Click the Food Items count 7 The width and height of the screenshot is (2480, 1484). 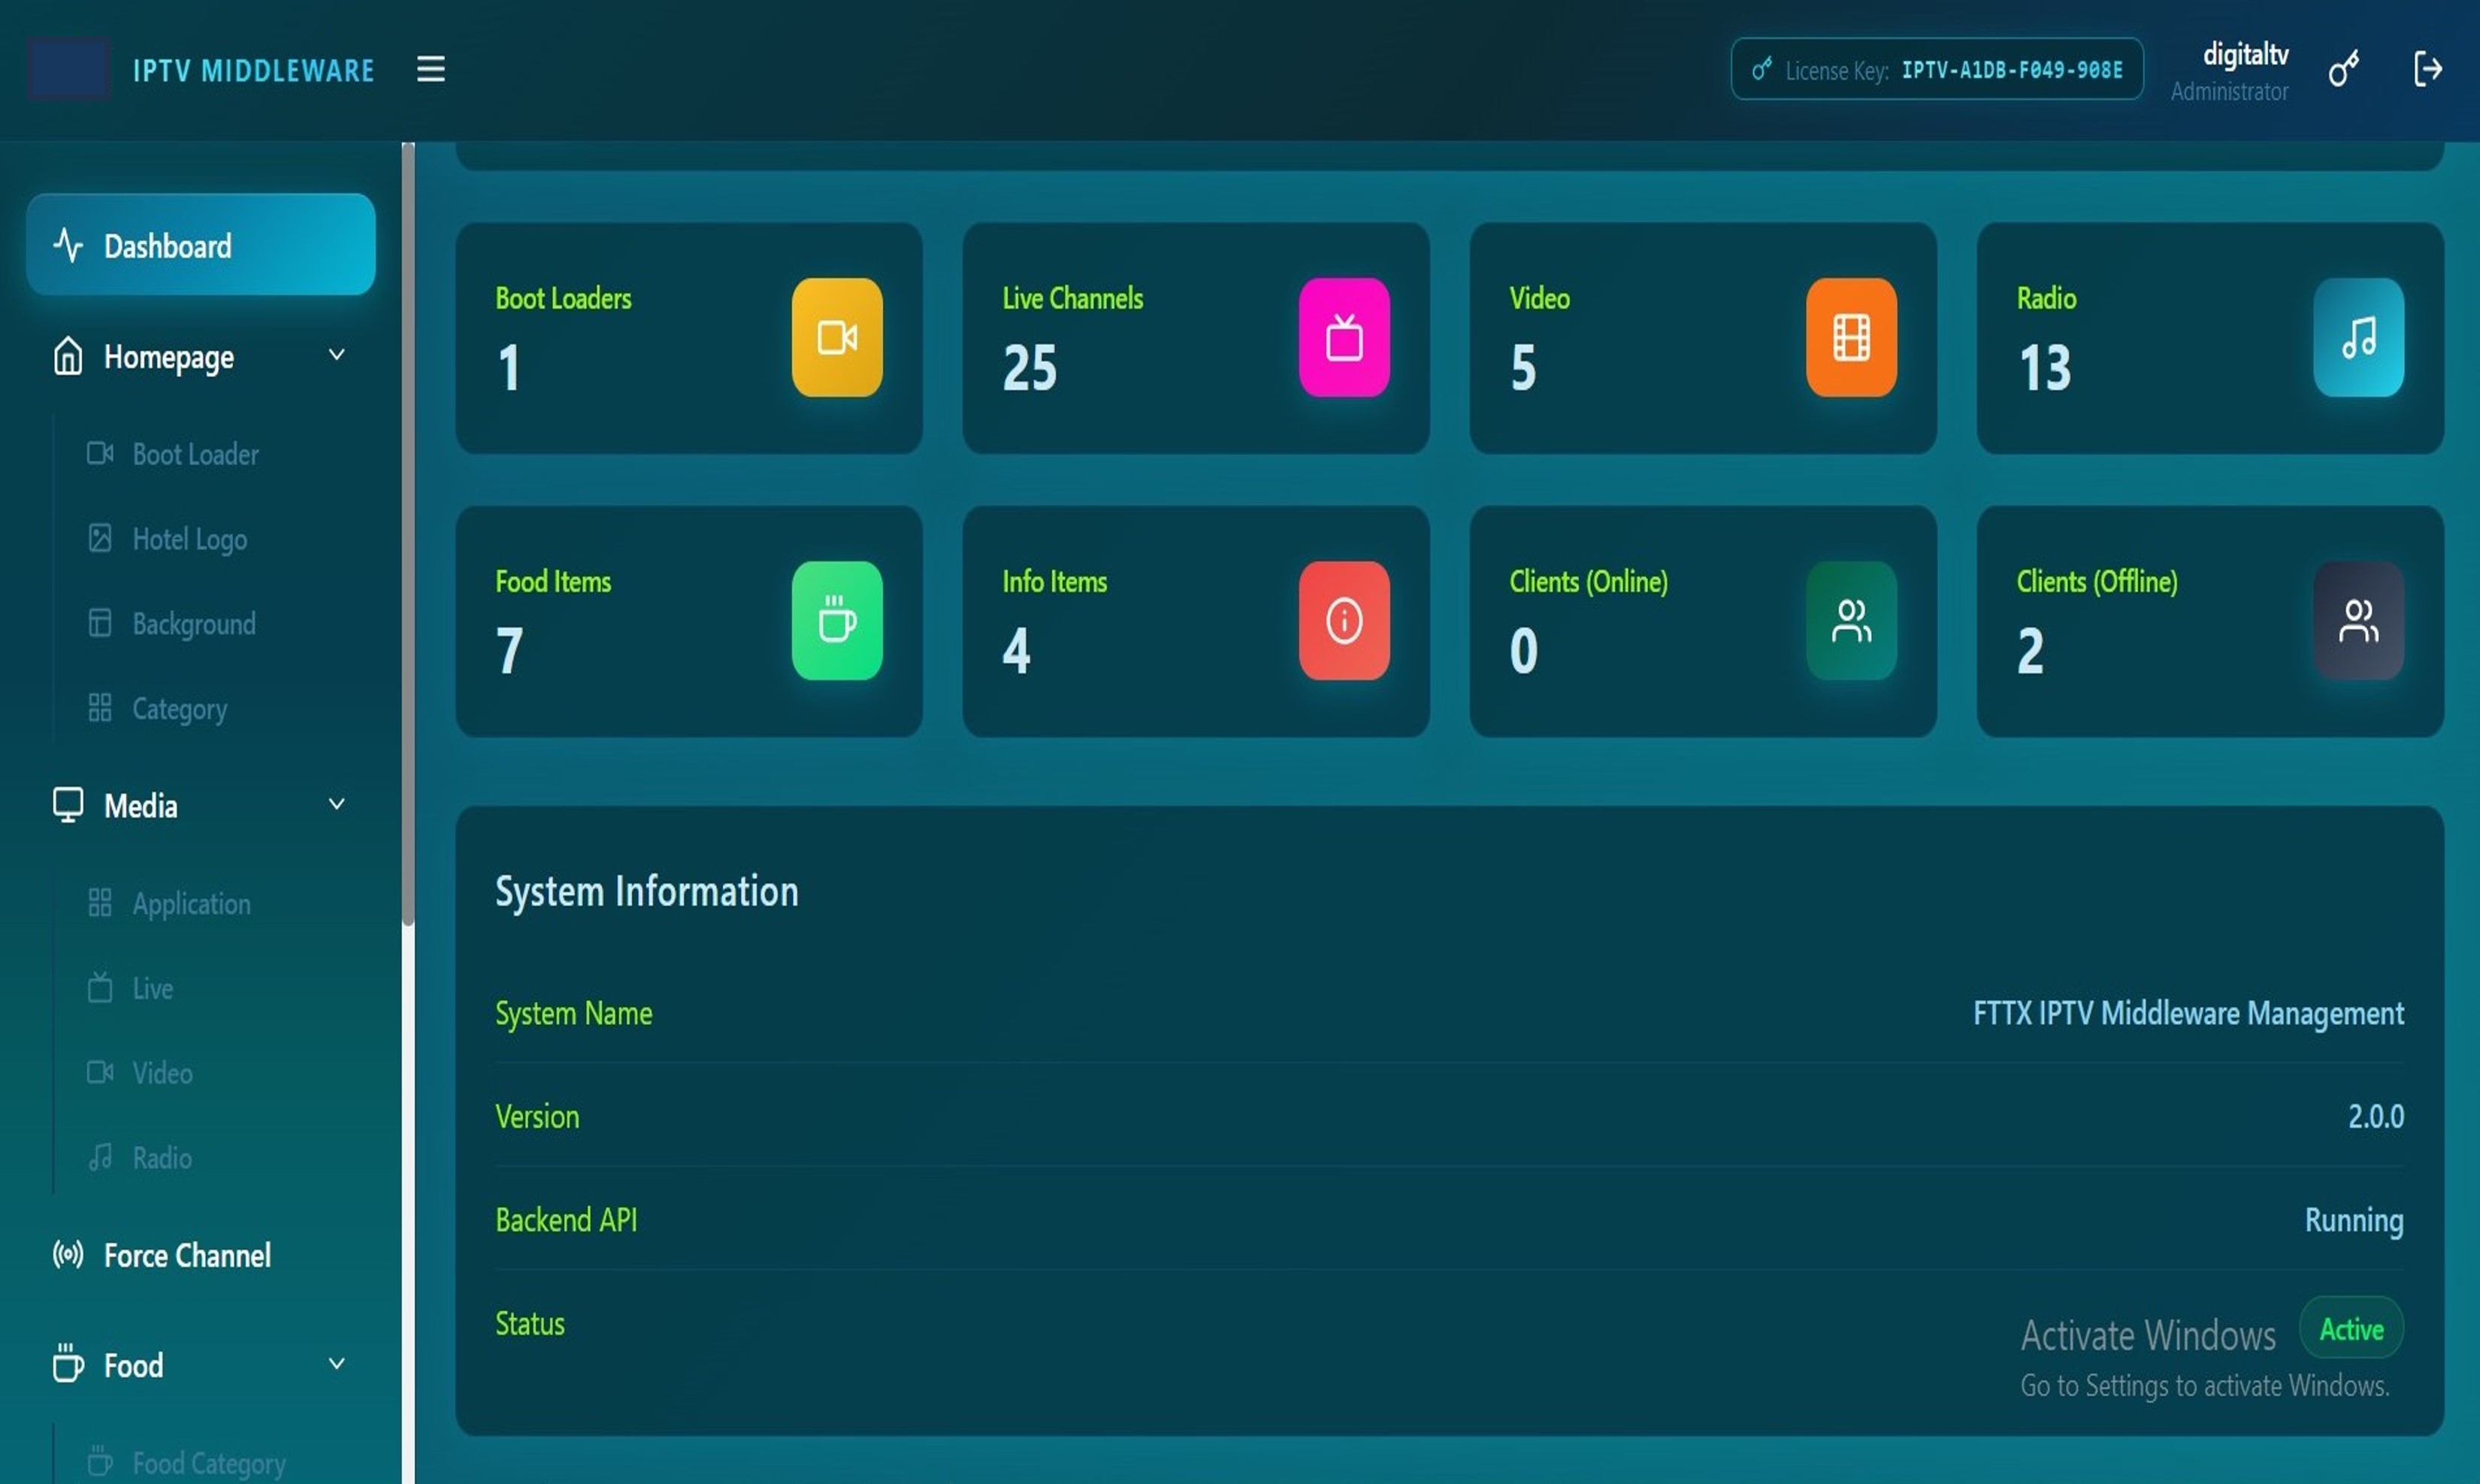509,651
